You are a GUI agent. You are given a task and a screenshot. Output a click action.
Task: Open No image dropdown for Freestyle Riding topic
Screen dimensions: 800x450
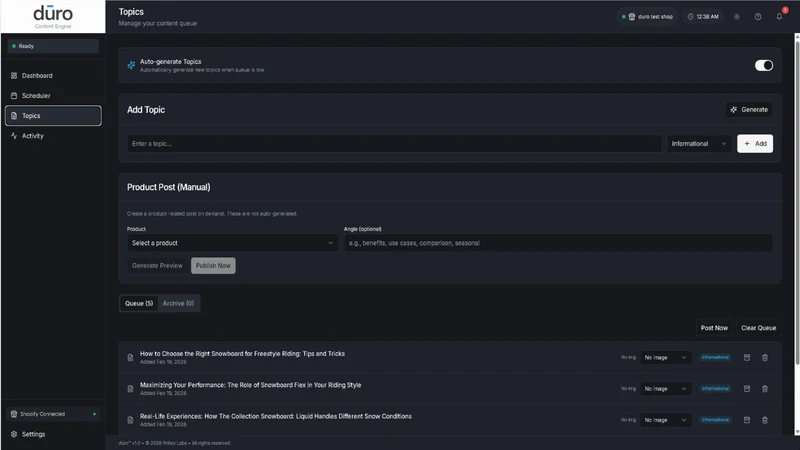point(665,358)
